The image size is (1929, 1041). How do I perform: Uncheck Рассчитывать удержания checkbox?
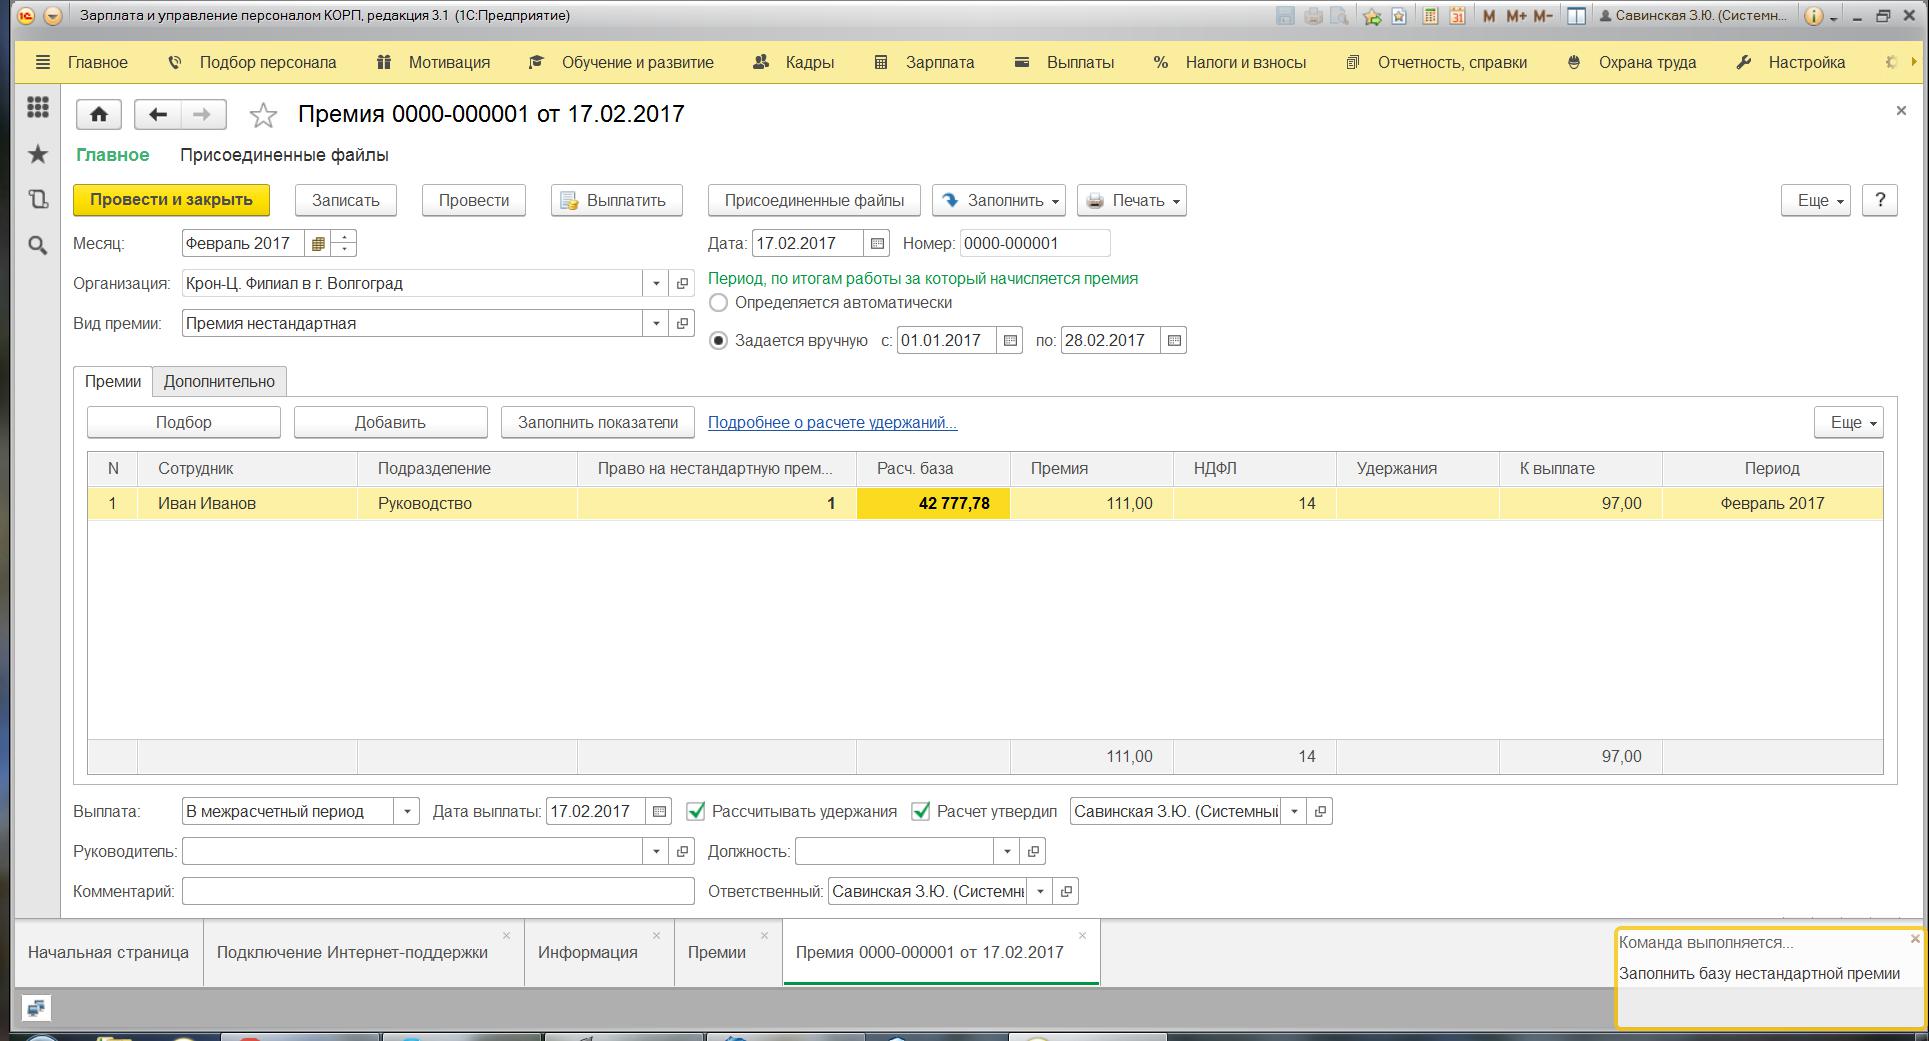(696, 811)
